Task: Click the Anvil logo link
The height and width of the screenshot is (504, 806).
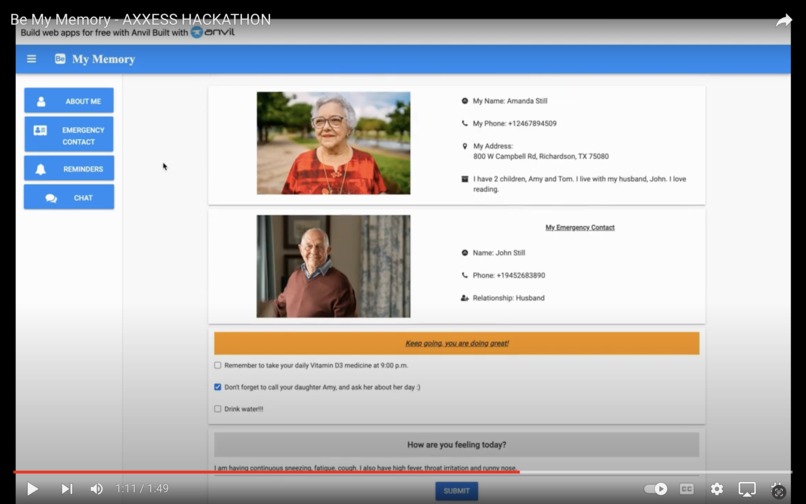Action: [213, 32]
